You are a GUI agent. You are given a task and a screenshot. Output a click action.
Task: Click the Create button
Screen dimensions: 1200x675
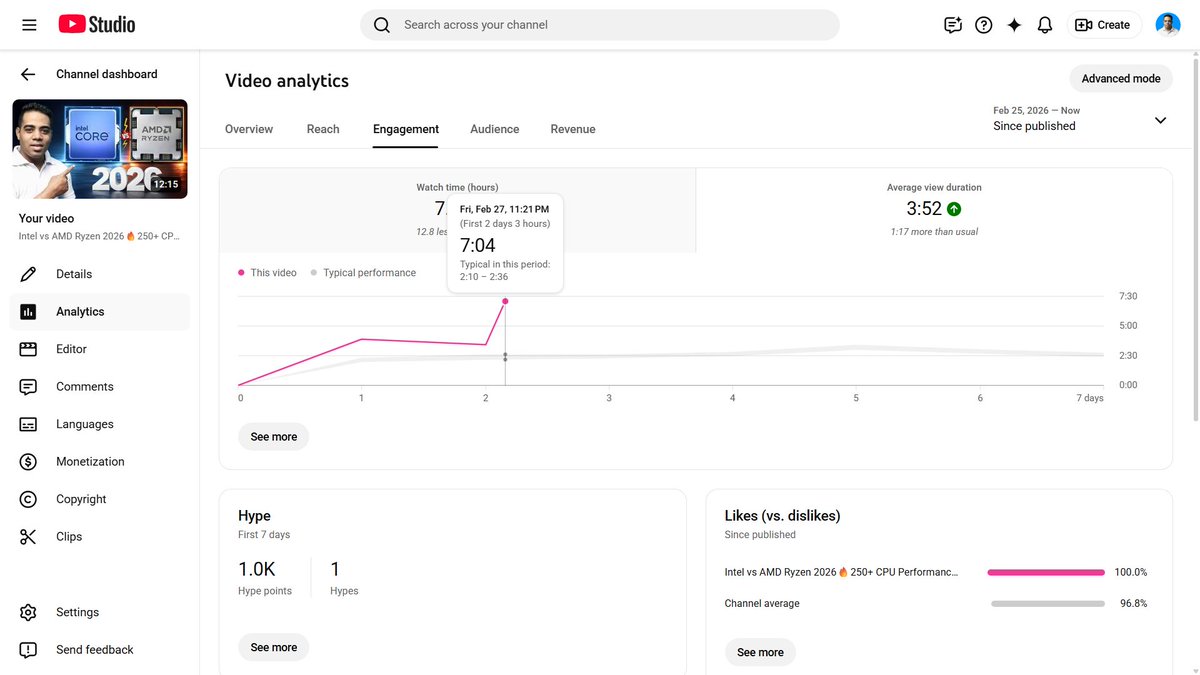click(x=1102, y=25)
